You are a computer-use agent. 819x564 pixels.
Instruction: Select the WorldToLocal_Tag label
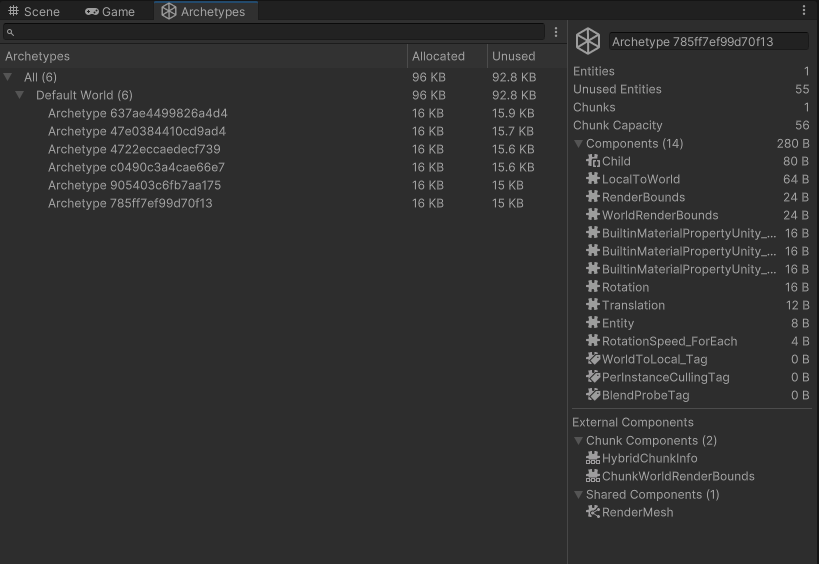pyautogui.click(x=655, y=359)
